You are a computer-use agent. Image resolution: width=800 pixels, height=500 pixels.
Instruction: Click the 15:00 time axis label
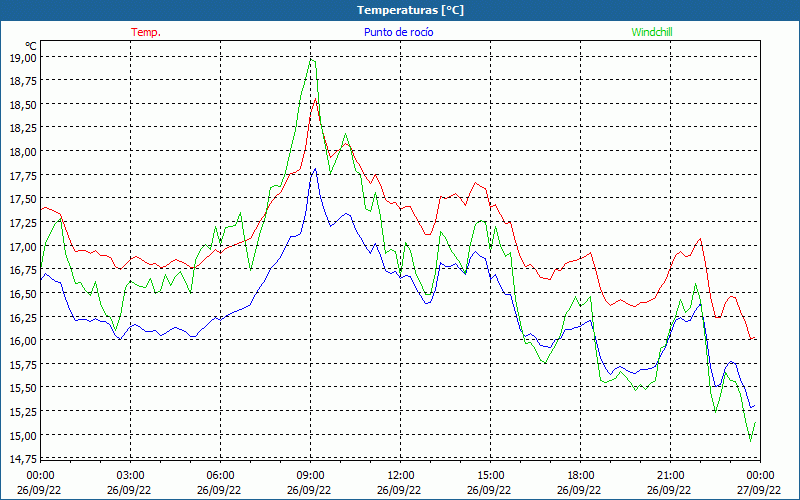point(490,476)
